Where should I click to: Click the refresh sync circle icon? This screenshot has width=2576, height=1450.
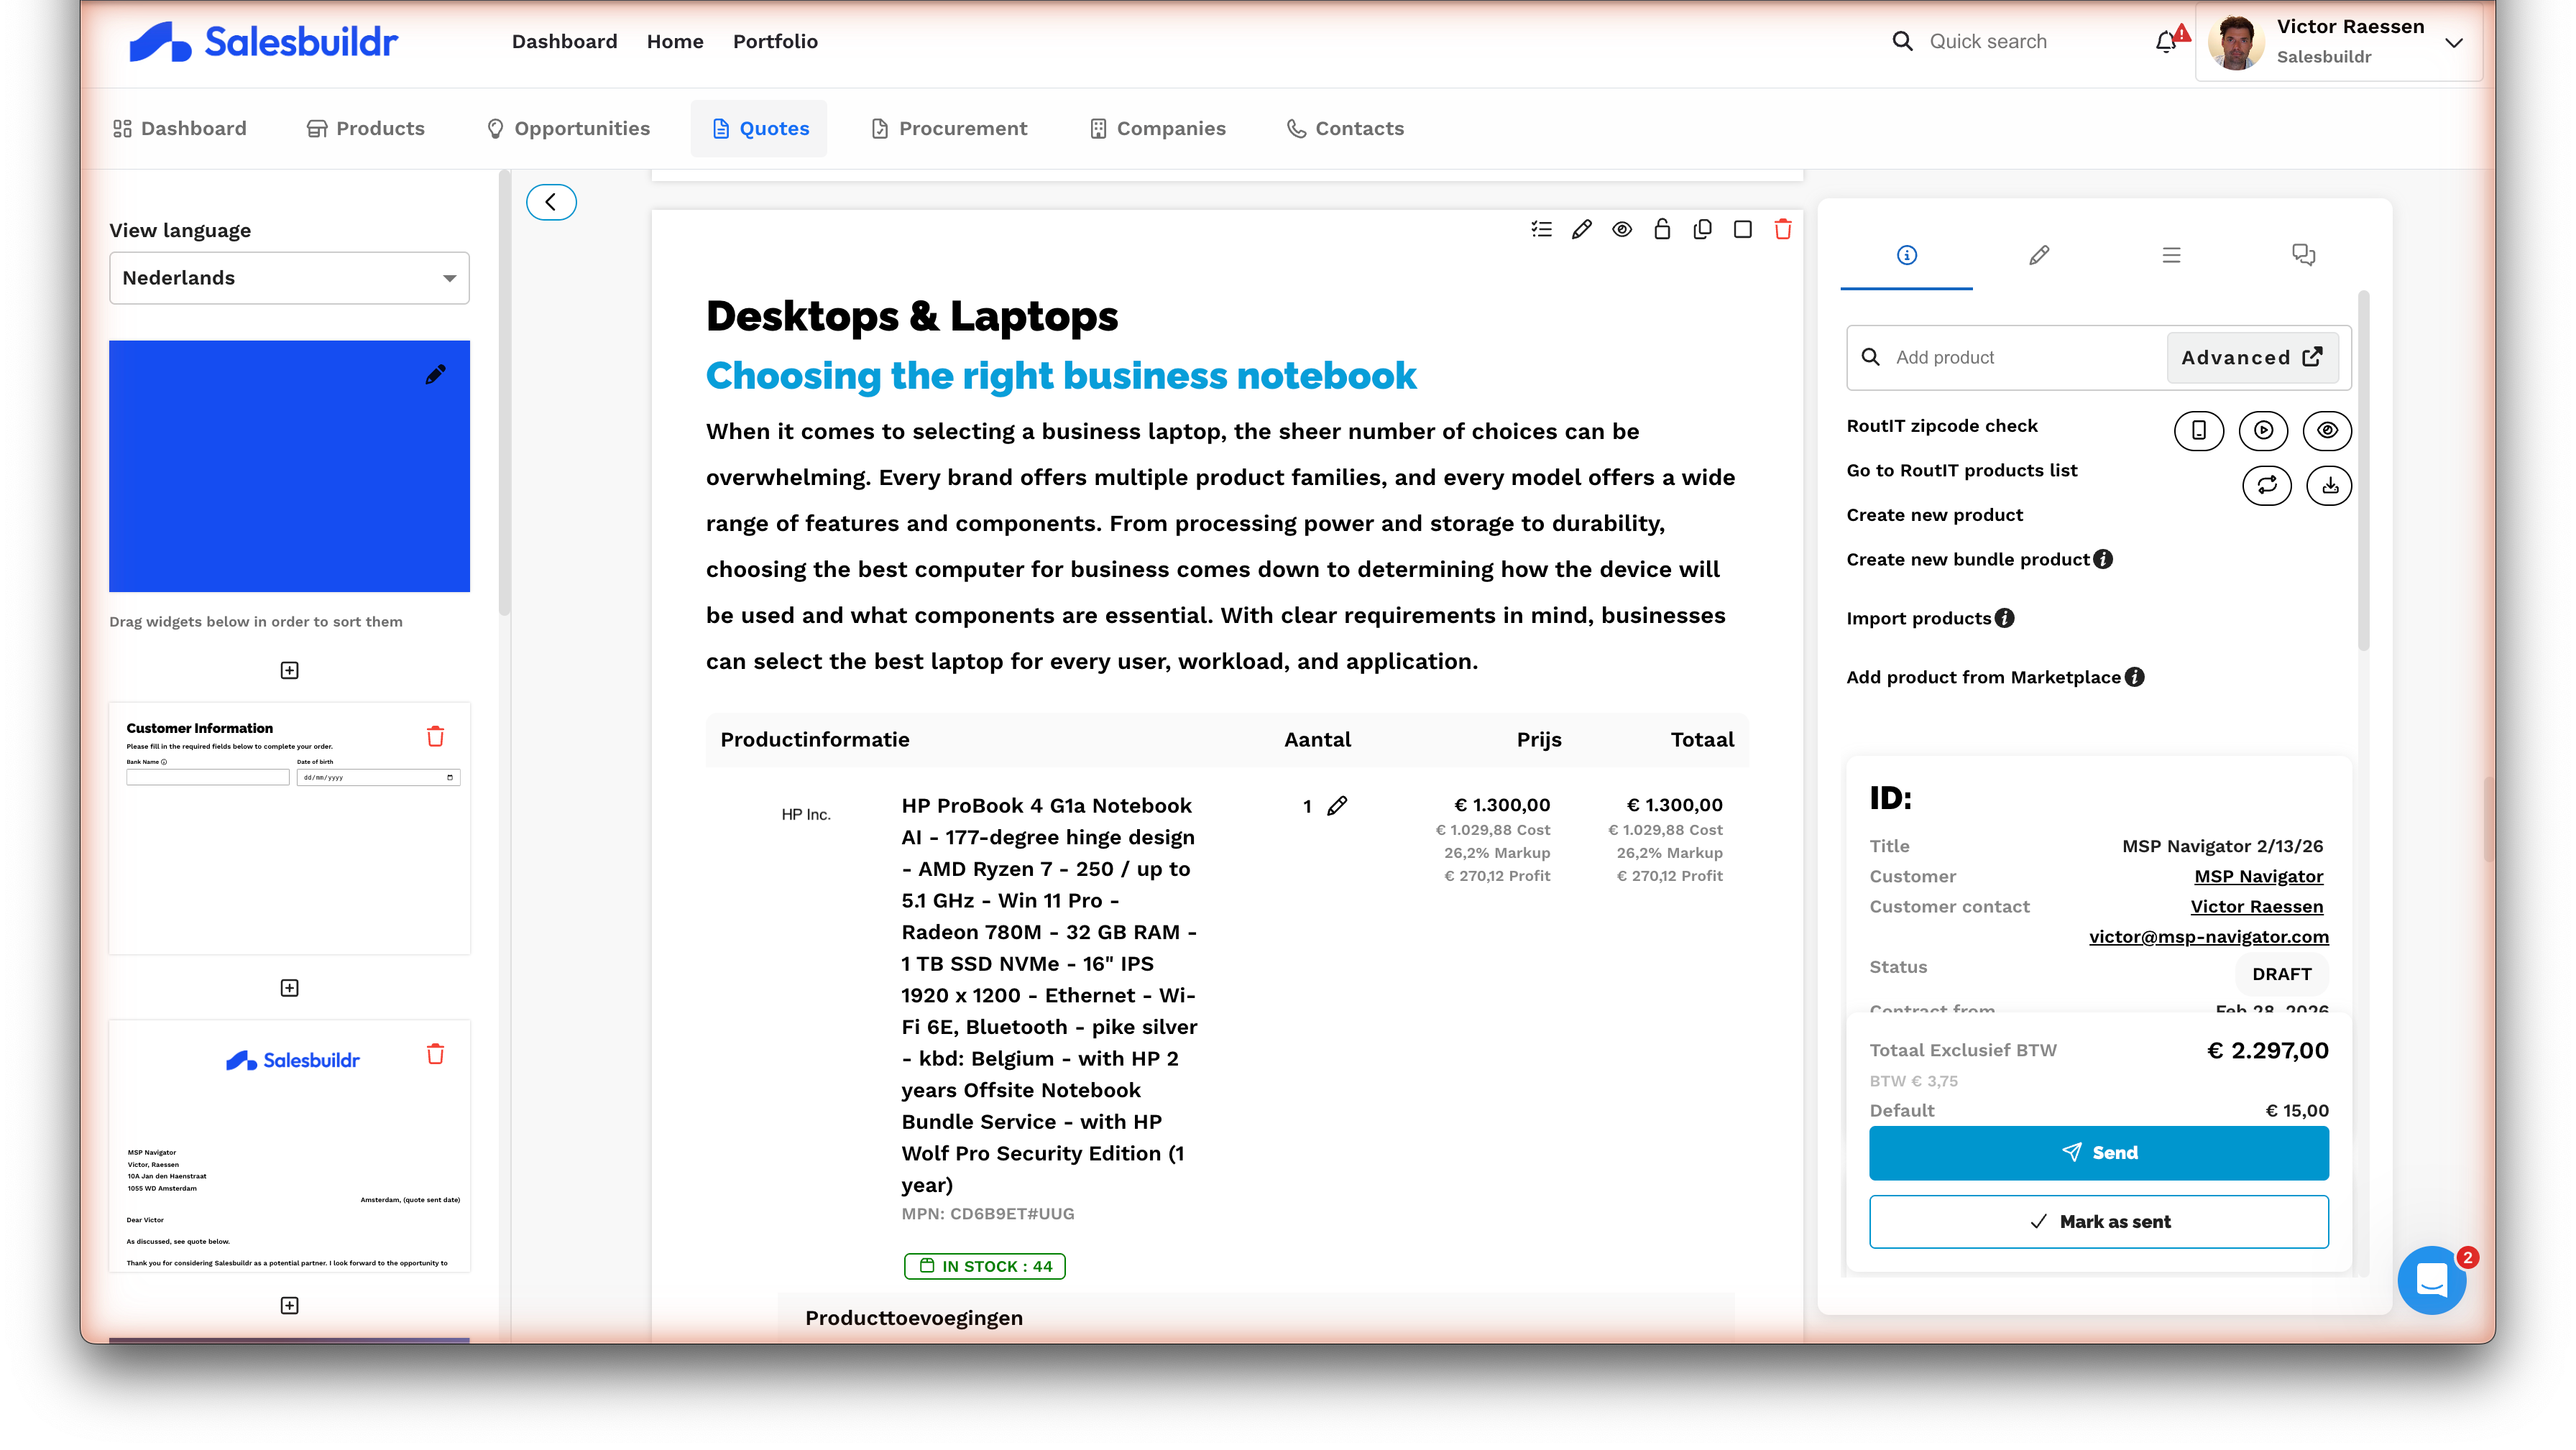click(2266, 486)
